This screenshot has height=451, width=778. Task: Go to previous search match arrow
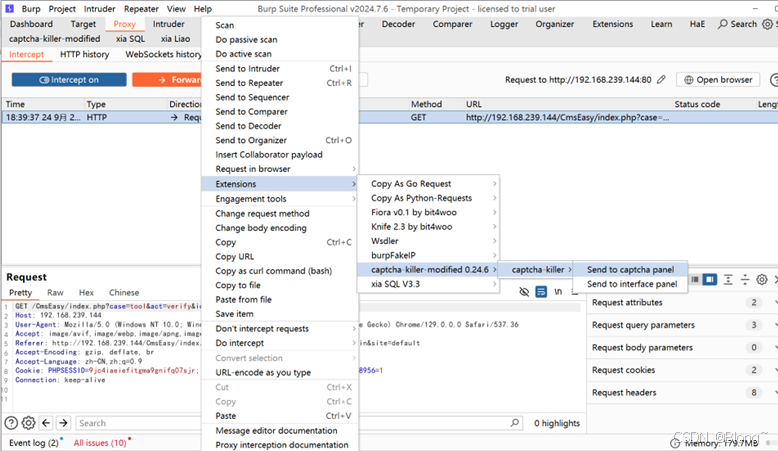click(46, 423)
